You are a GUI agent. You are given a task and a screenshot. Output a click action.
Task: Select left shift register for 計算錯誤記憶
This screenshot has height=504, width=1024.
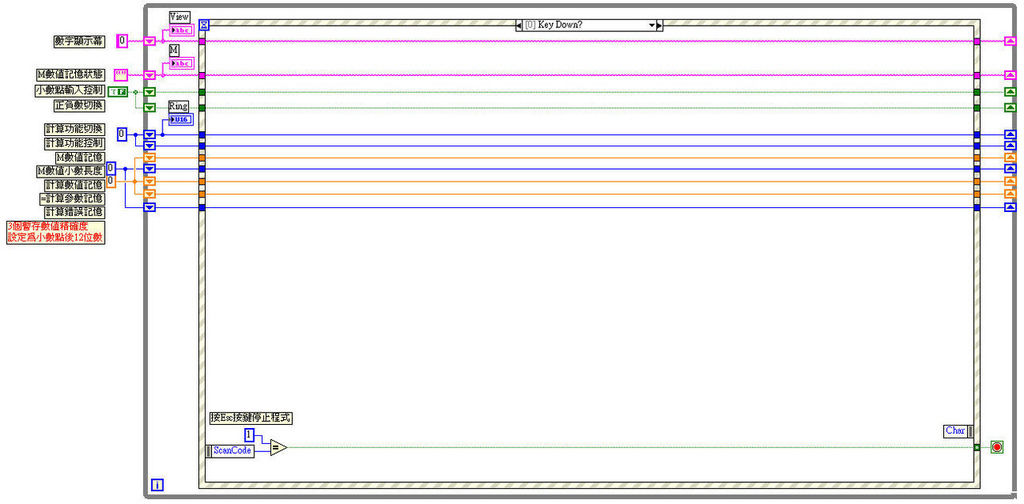click(150, 208)
